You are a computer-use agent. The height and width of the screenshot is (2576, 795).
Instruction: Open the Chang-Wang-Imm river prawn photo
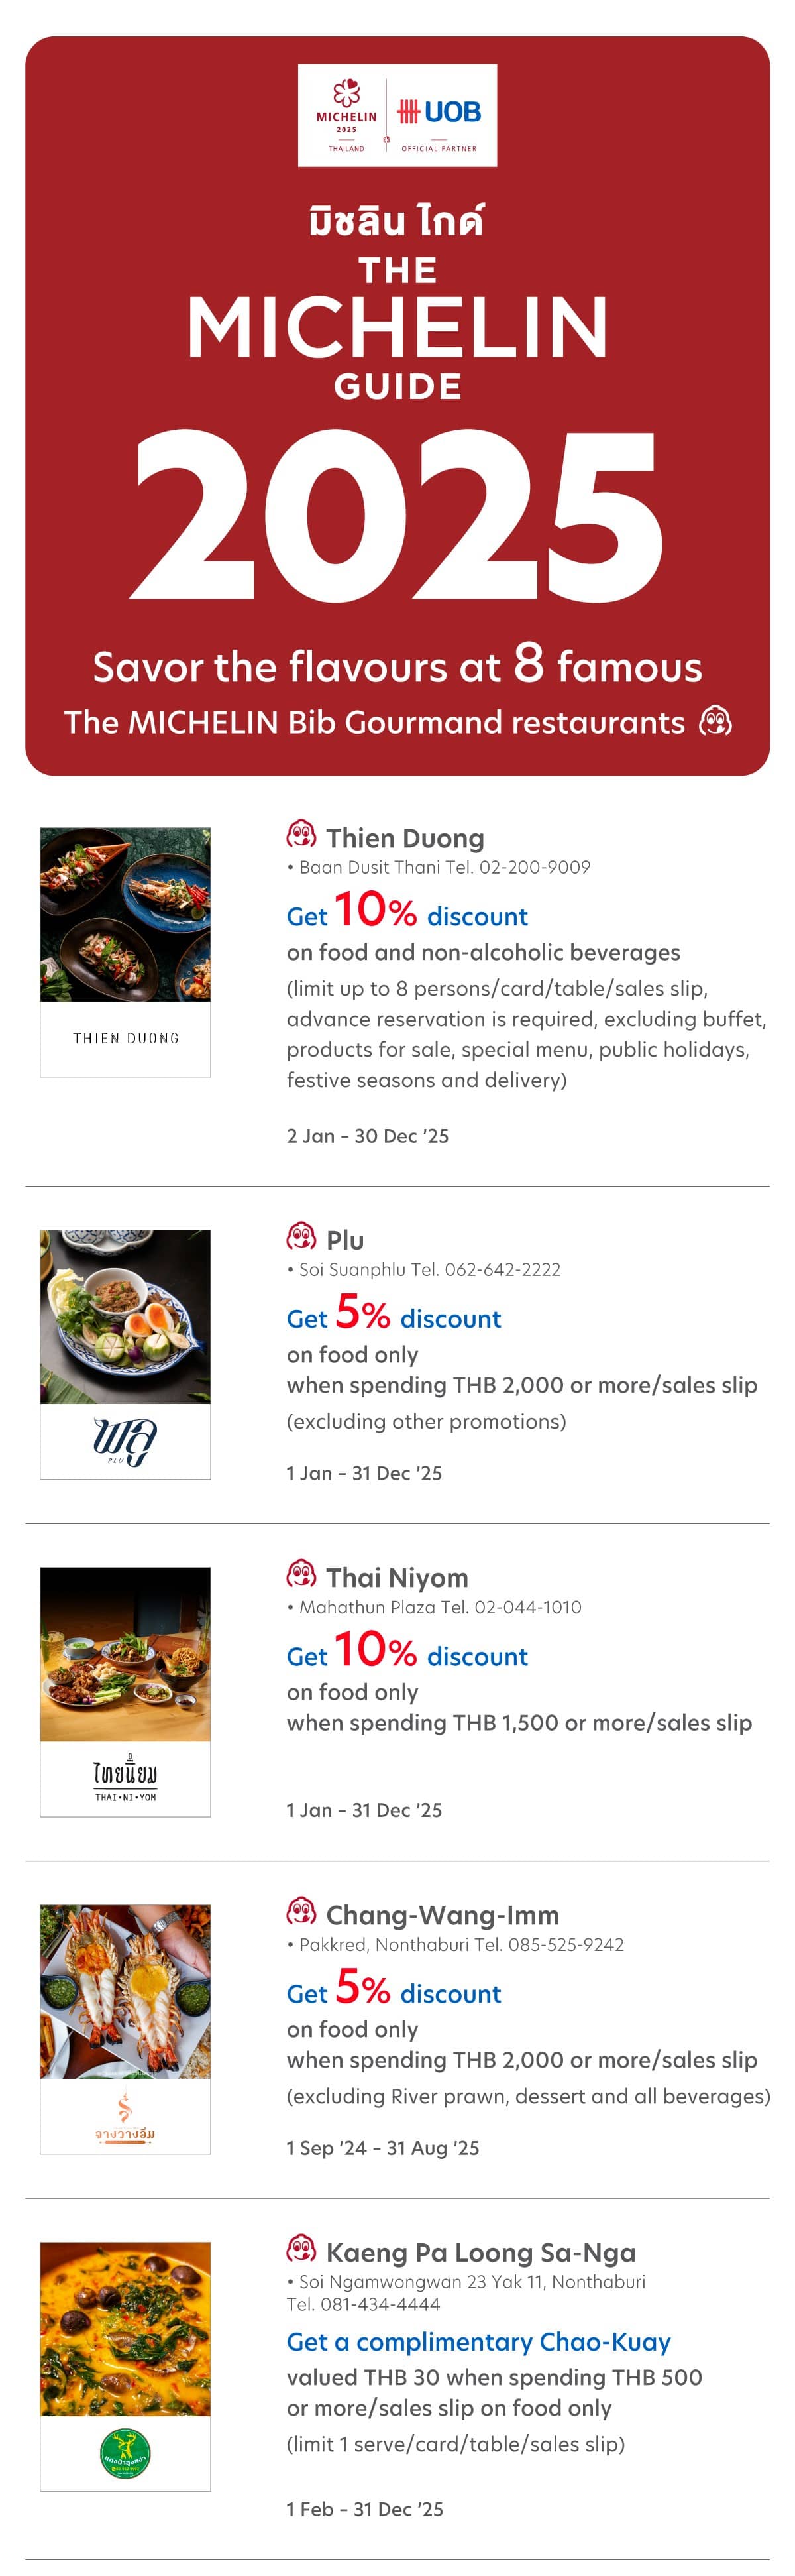click(125, 1991)
